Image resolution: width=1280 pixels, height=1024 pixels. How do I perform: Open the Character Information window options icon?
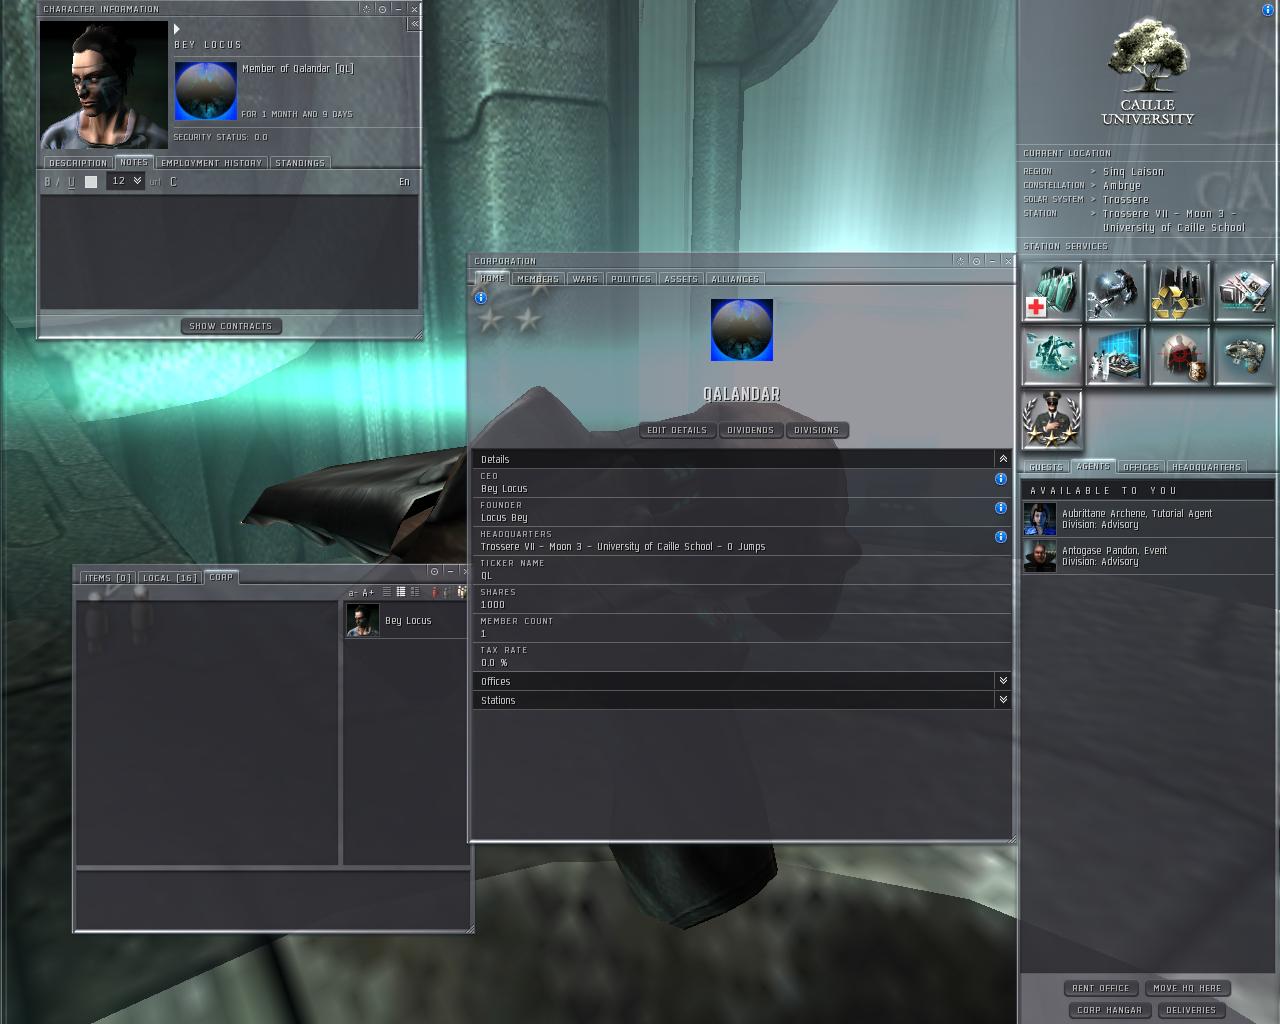click(366, 9)
